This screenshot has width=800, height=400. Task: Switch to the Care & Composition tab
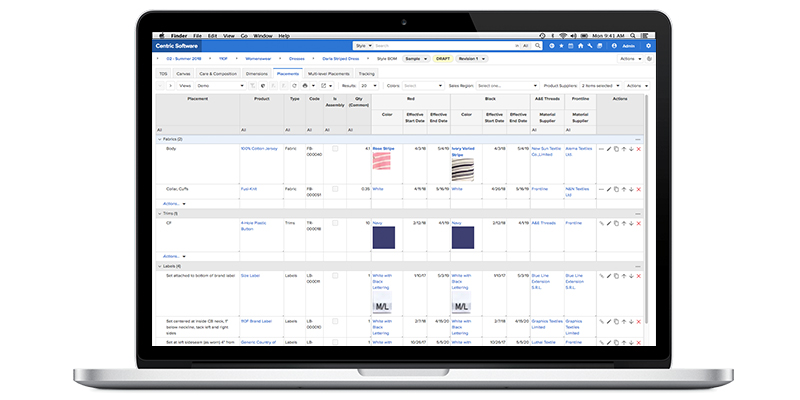click(219, 74)
